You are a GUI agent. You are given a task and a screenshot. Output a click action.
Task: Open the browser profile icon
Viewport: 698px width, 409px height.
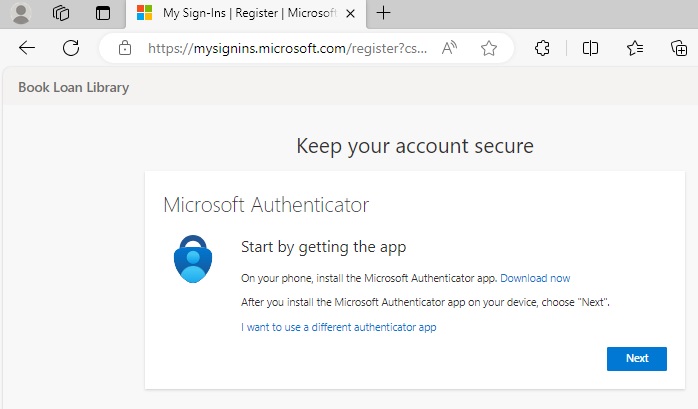pos(20,13)
